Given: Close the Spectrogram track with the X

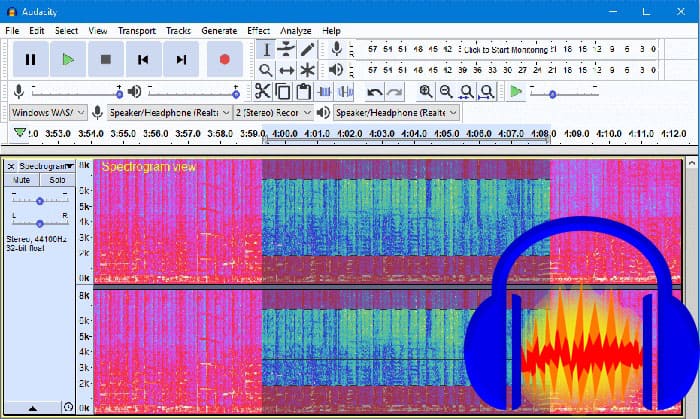Looking at the screenshot, I should [11, 166].
